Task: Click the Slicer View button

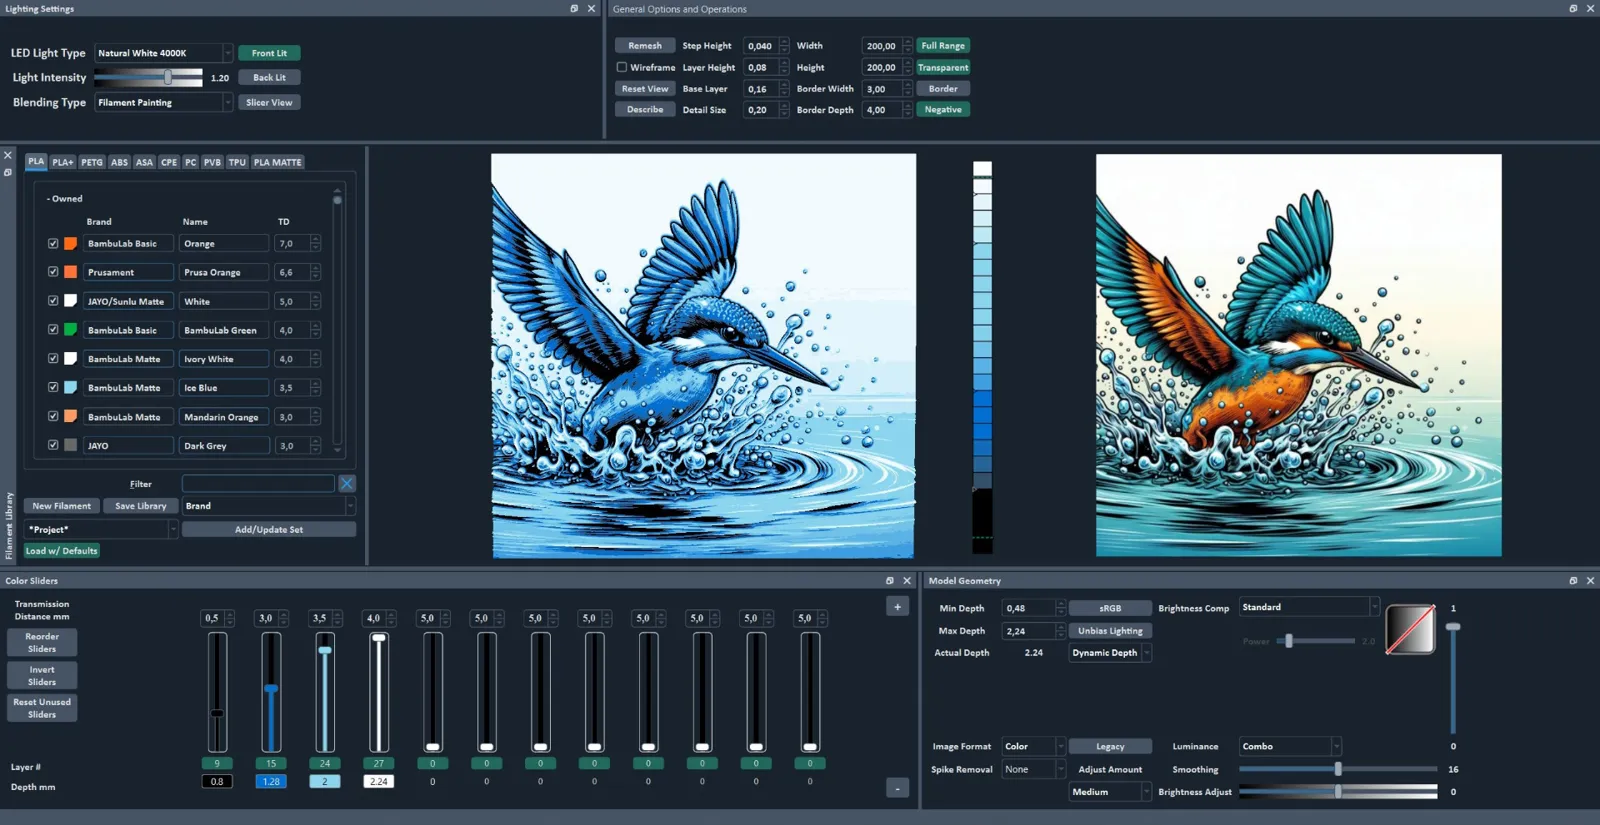Action: 269,102
